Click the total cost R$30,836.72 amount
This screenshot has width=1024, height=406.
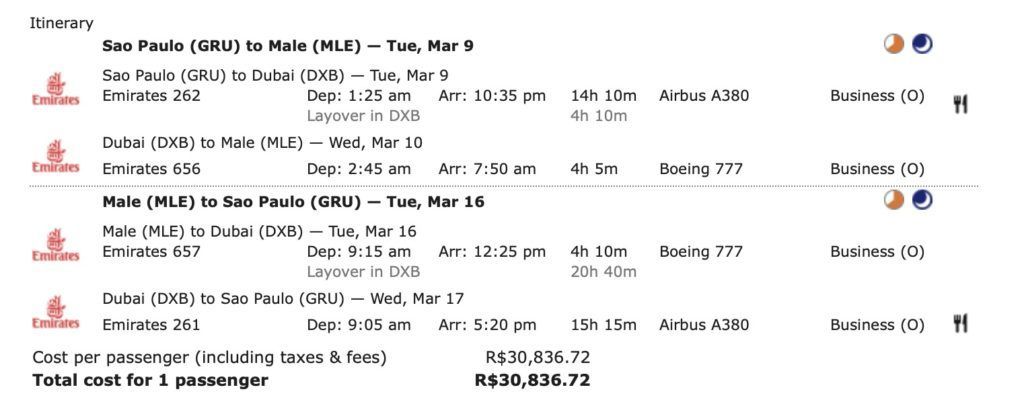click(x=532, y=380)
